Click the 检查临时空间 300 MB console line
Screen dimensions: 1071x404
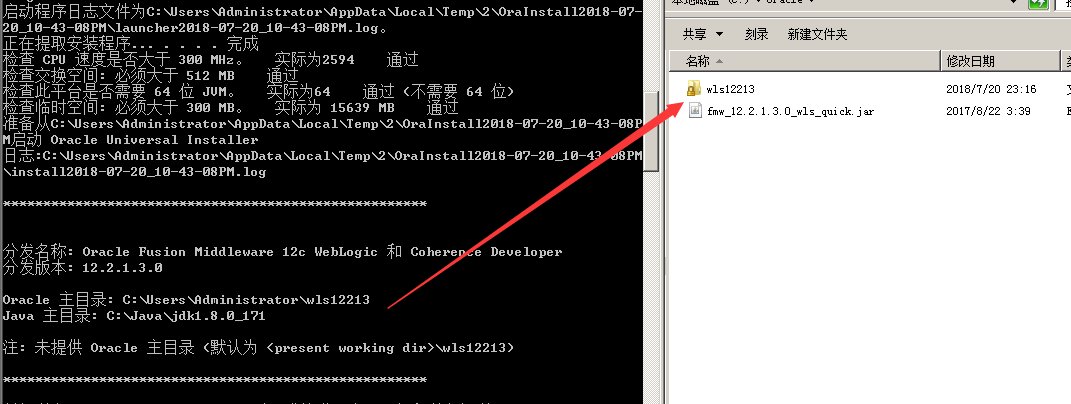click(x=230, y=107)
